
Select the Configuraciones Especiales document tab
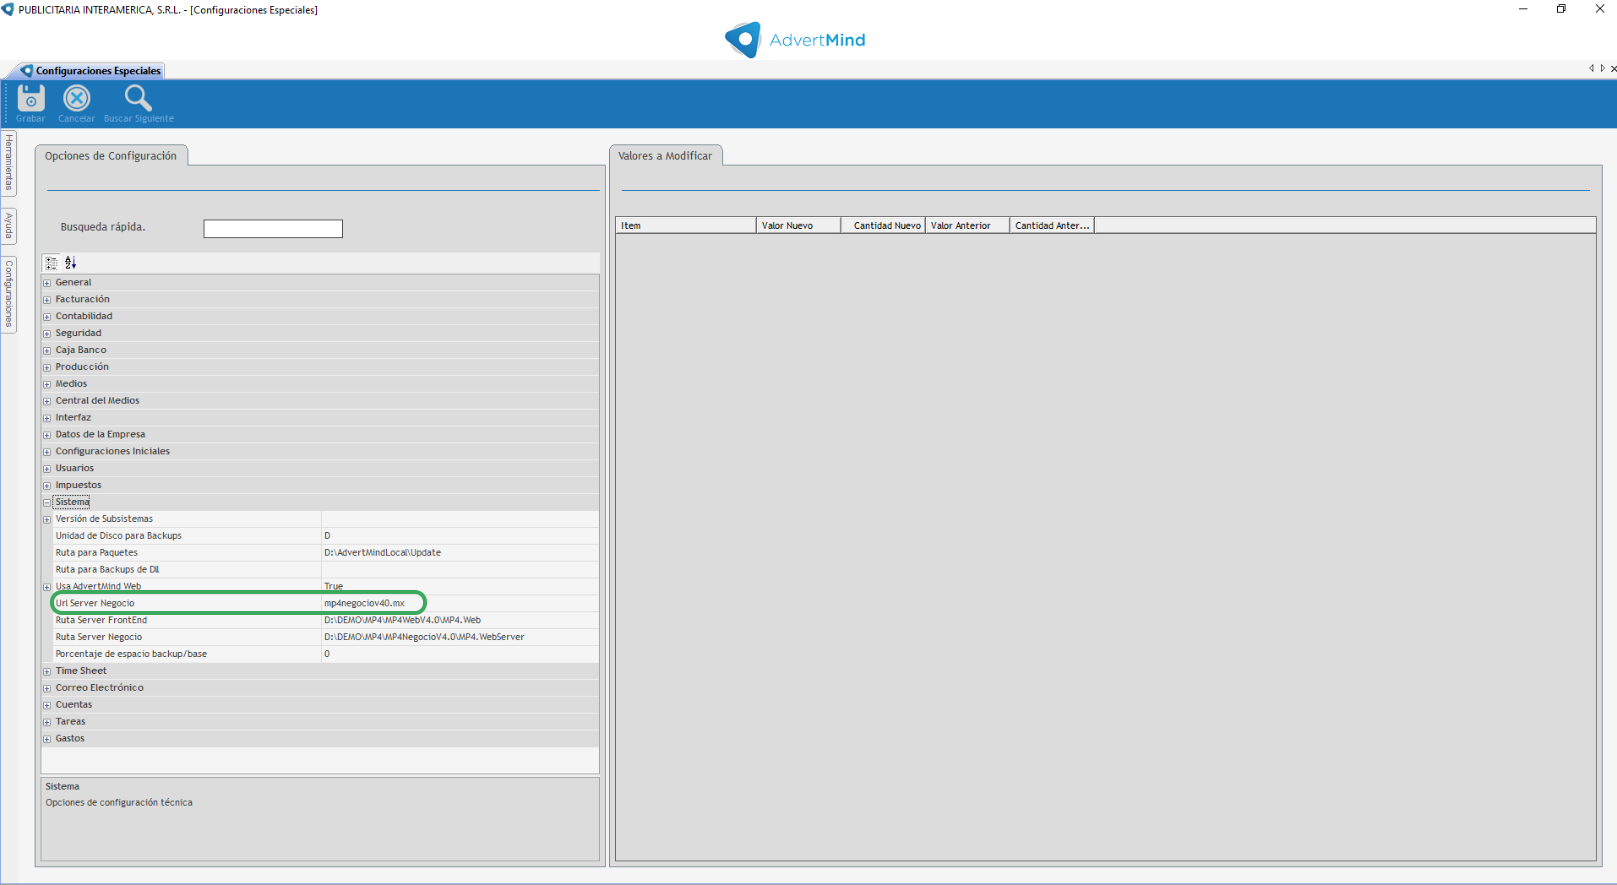click(91, 71)
